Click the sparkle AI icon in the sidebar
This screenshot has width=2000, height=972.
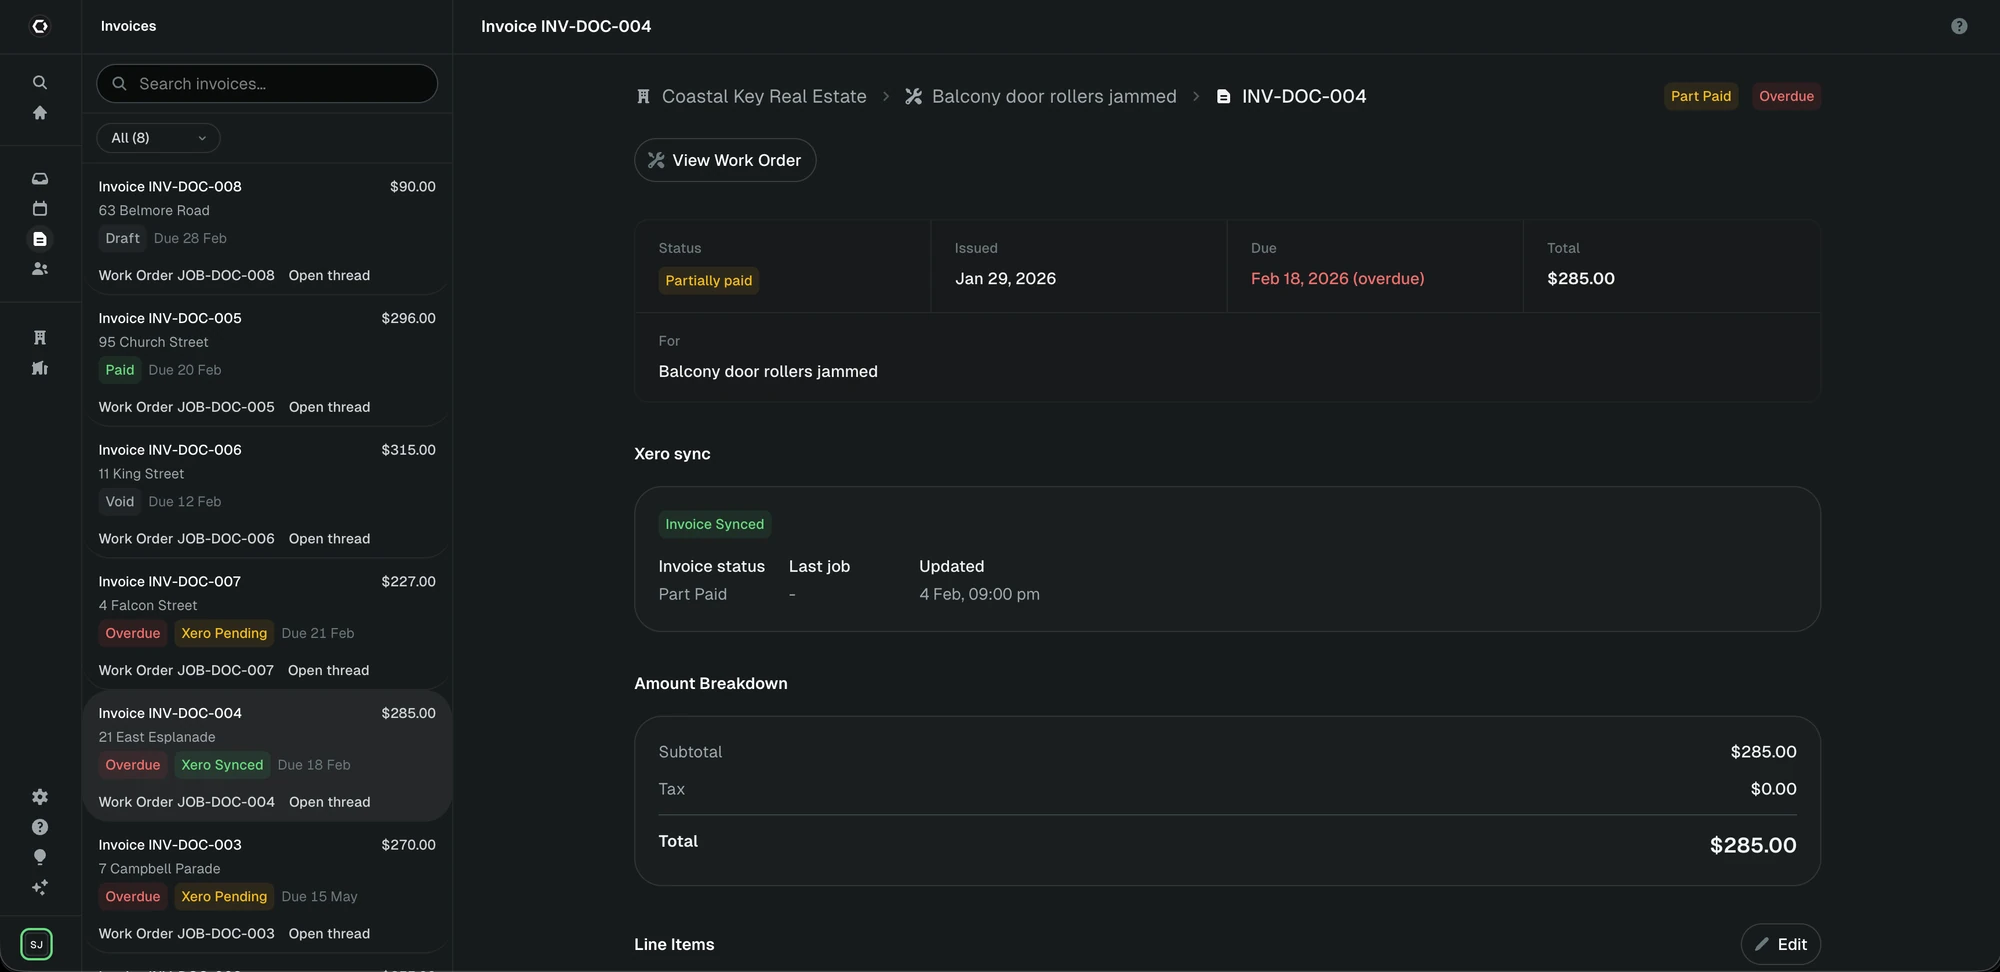[x=40, y=887]
